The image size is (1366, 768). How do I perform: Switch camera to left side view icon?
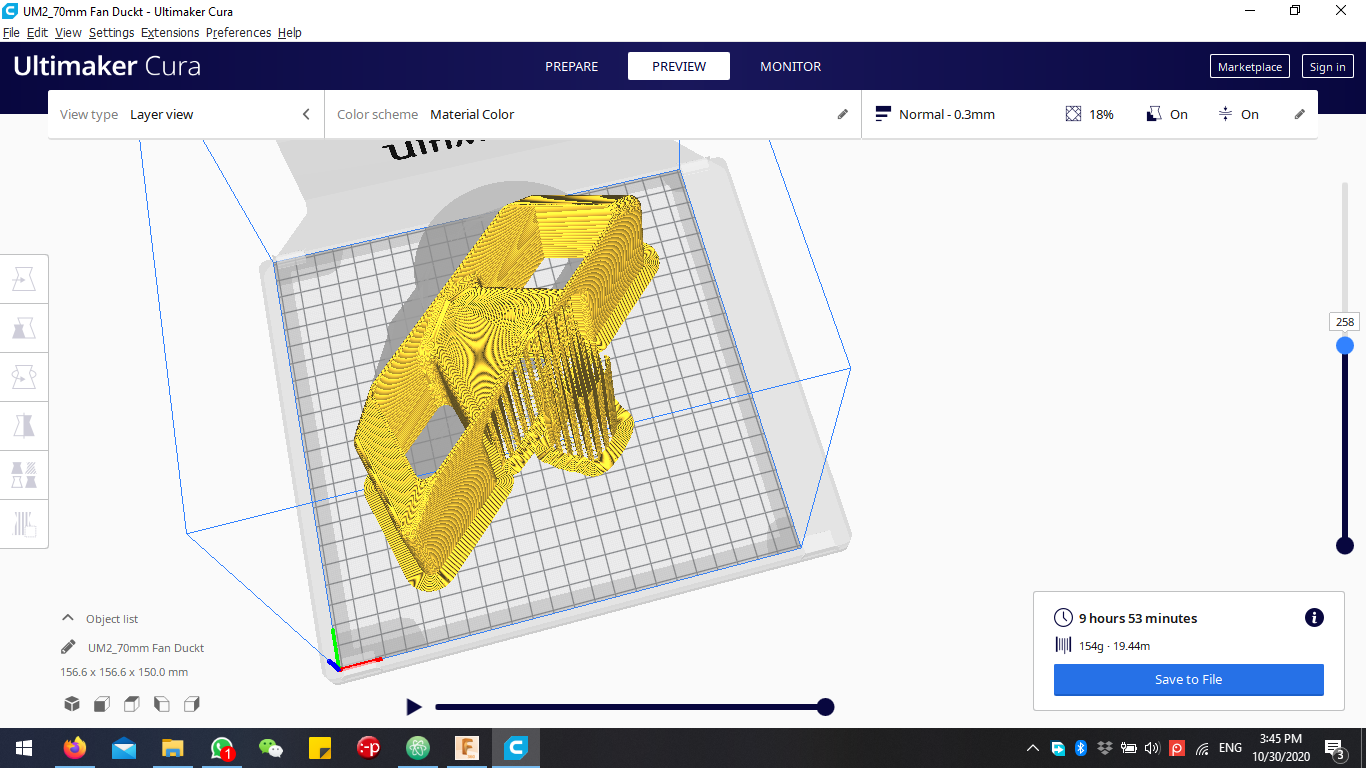click(x=162, y=704)
